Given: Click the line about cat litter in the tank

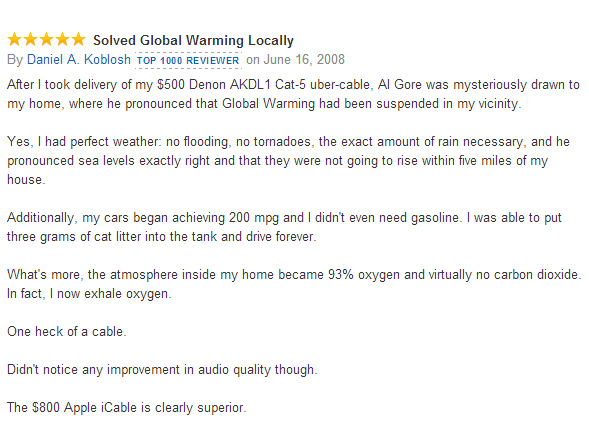Looking at the screenshot, I should [162, 237].
